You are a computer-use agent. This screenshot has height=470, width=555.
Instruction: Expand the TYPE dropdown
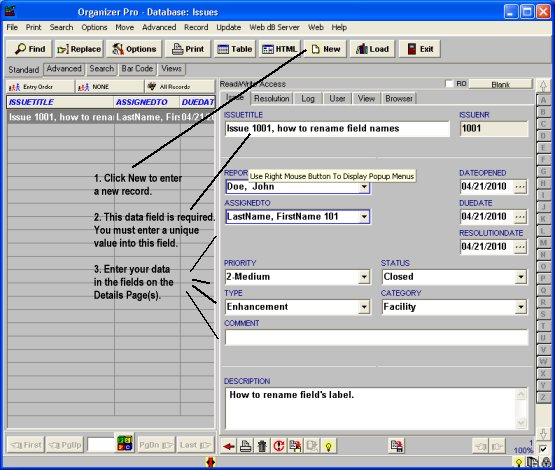(x=364, y=307)
